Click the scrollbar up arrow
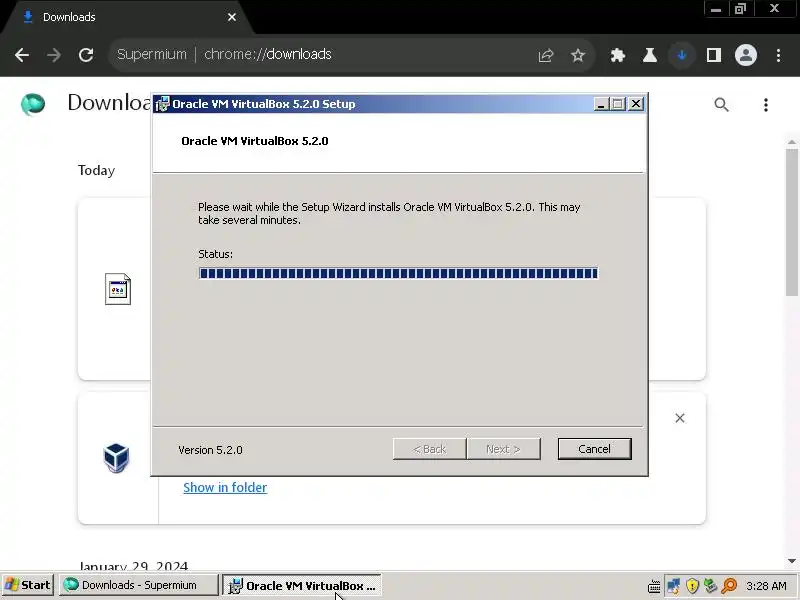 coord(792,142)
